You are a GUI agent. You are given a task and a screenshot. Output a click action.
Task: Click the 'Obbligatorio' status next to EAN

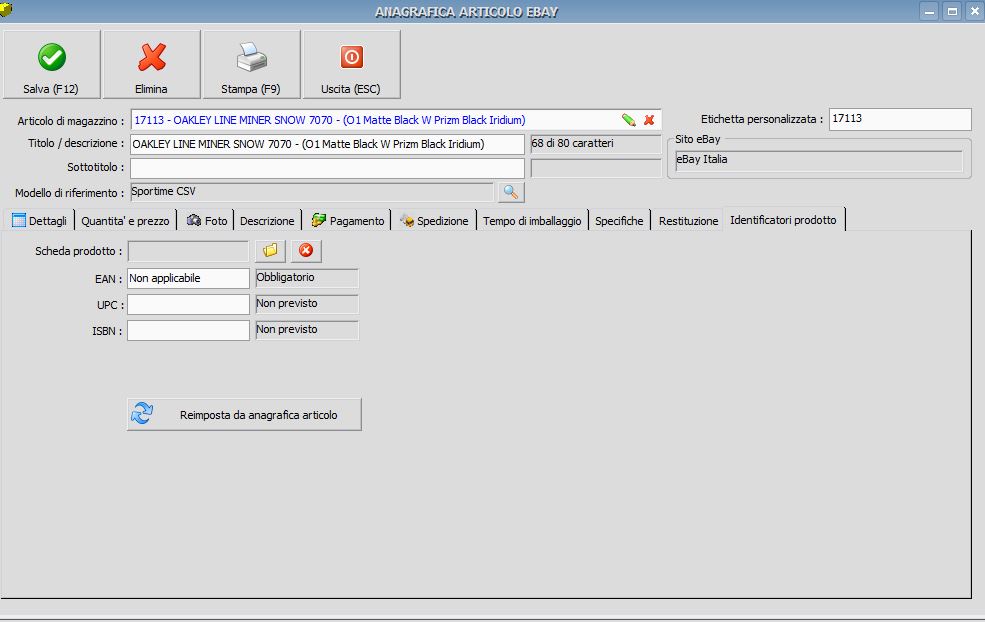pos(307,278)
